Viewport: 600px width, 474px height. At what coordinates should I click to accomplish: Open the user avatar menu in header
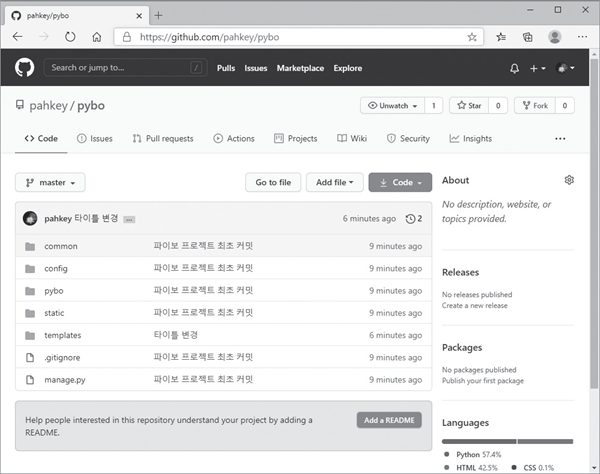click(x=566, y=68)
